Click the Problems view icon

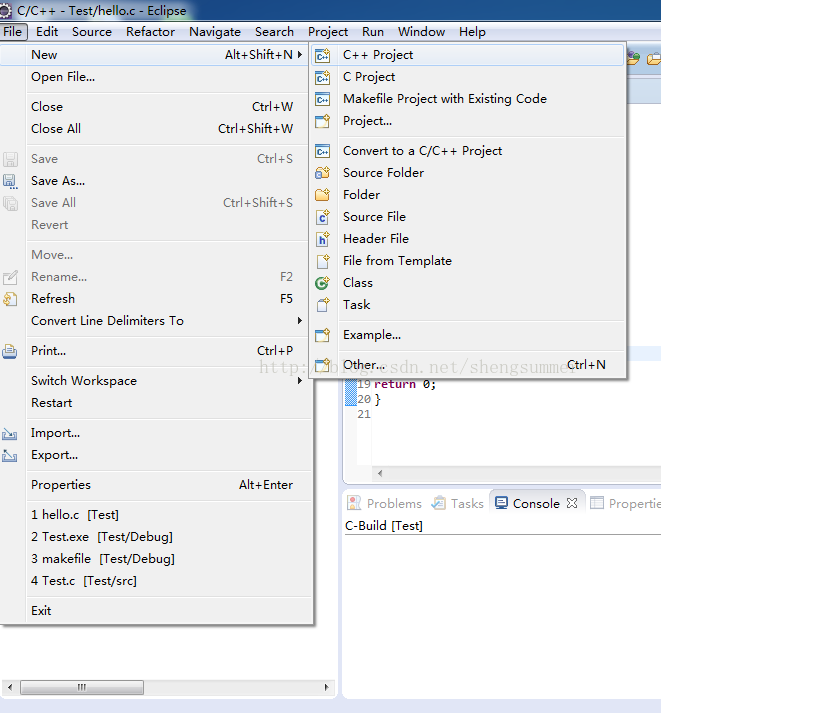(x=354, y=503)
